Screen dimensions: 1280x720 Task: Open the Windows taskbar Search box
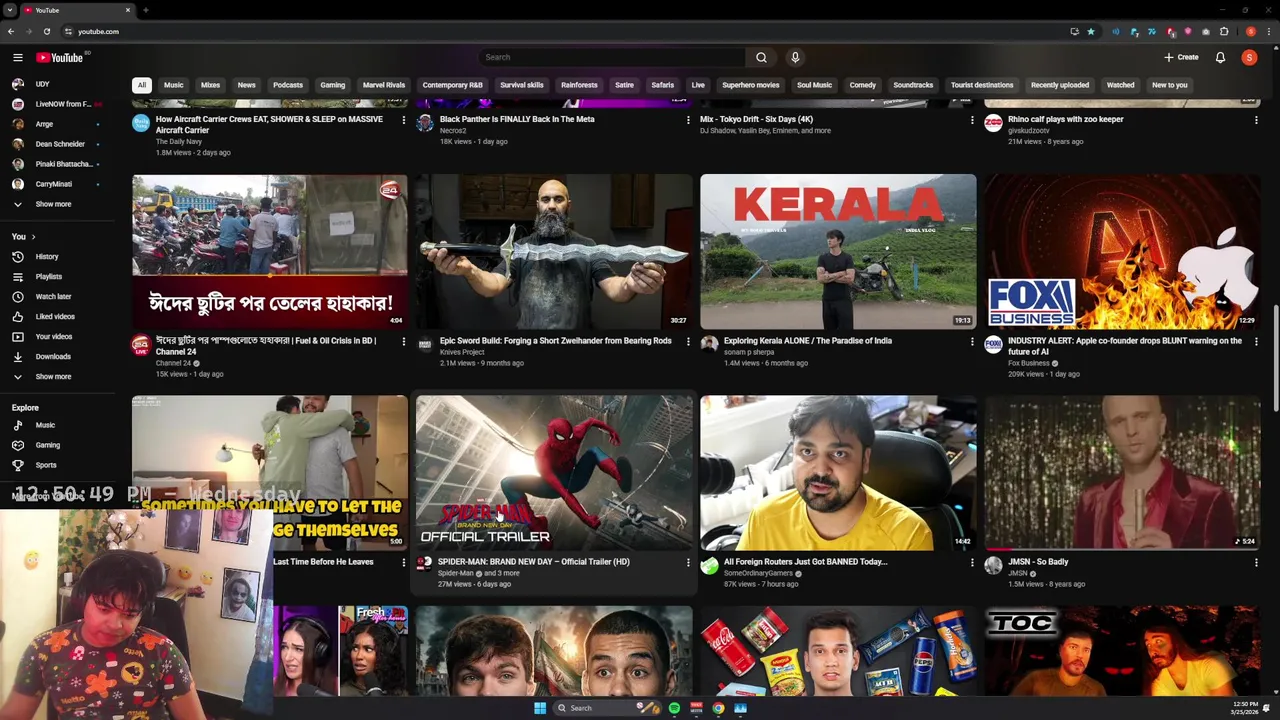click(605, 708)
